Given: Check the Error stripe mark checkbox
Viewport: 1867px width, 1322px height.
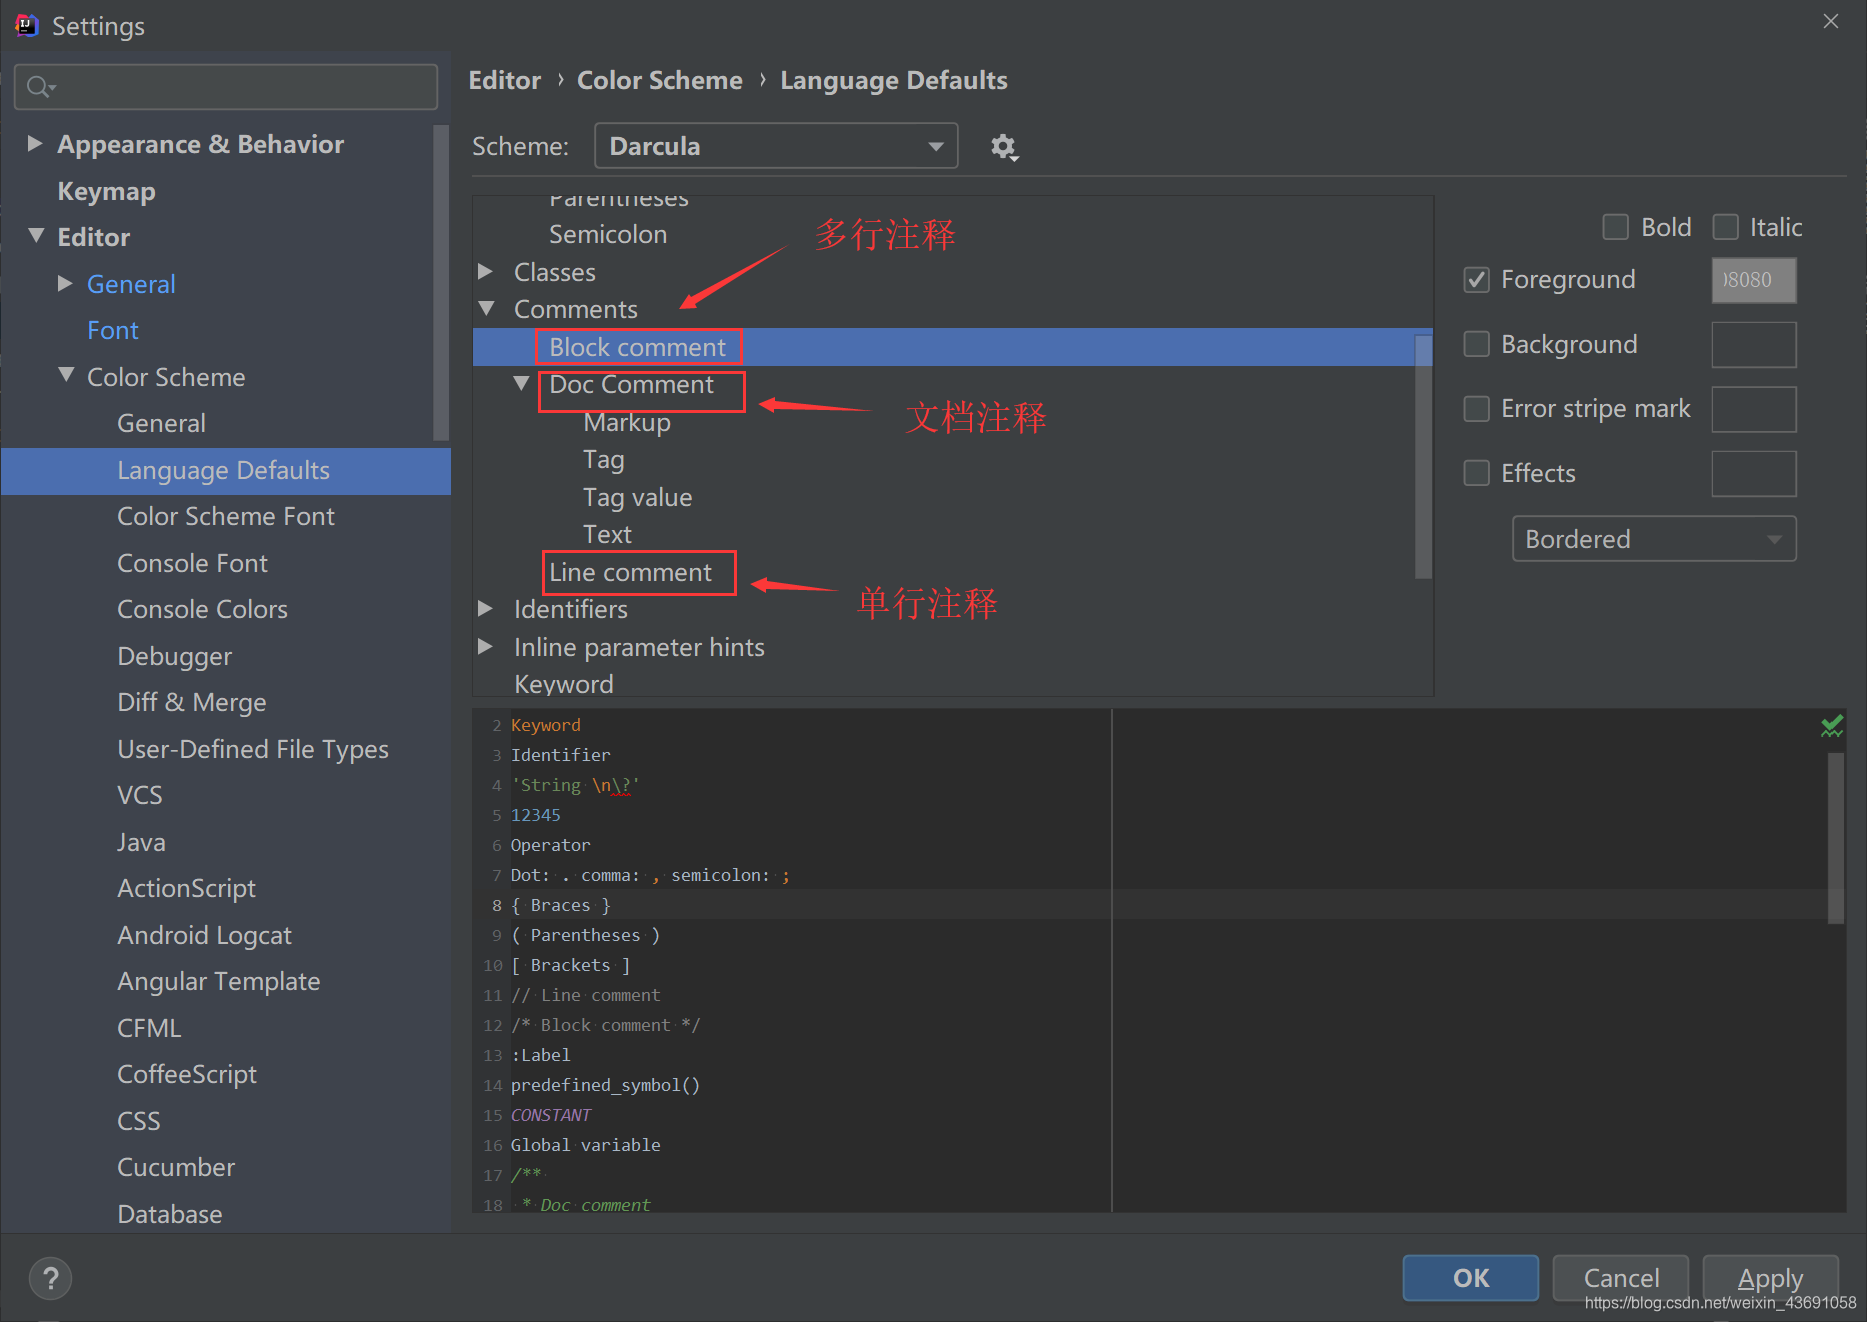Looking at the screenshot, I should (x=1476, y=409).
